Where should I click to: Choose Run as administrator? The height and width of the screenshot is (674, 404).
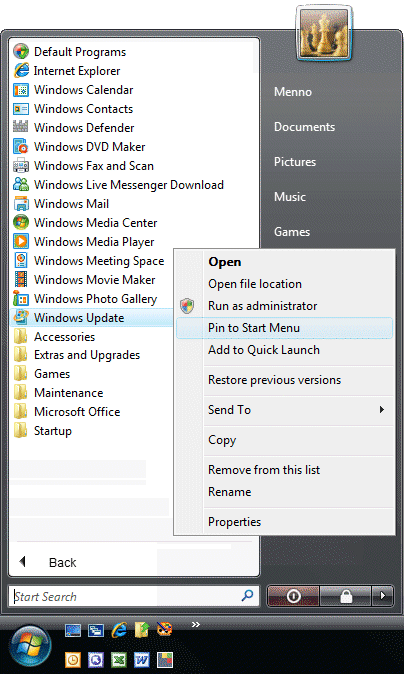[x=284, y=306]
